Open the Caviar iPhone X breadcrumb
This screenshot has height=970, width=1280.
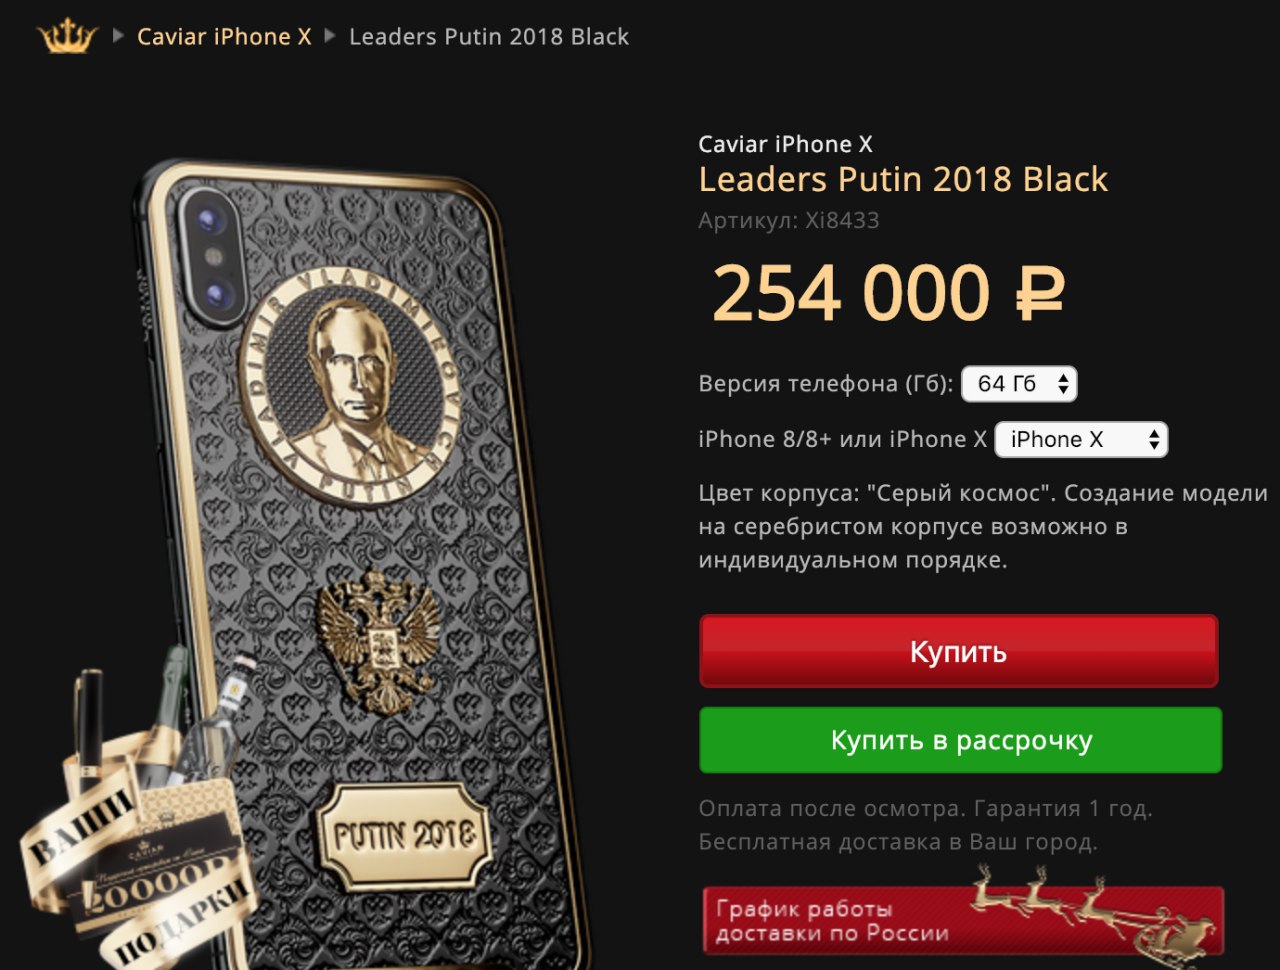coord(224,37)
